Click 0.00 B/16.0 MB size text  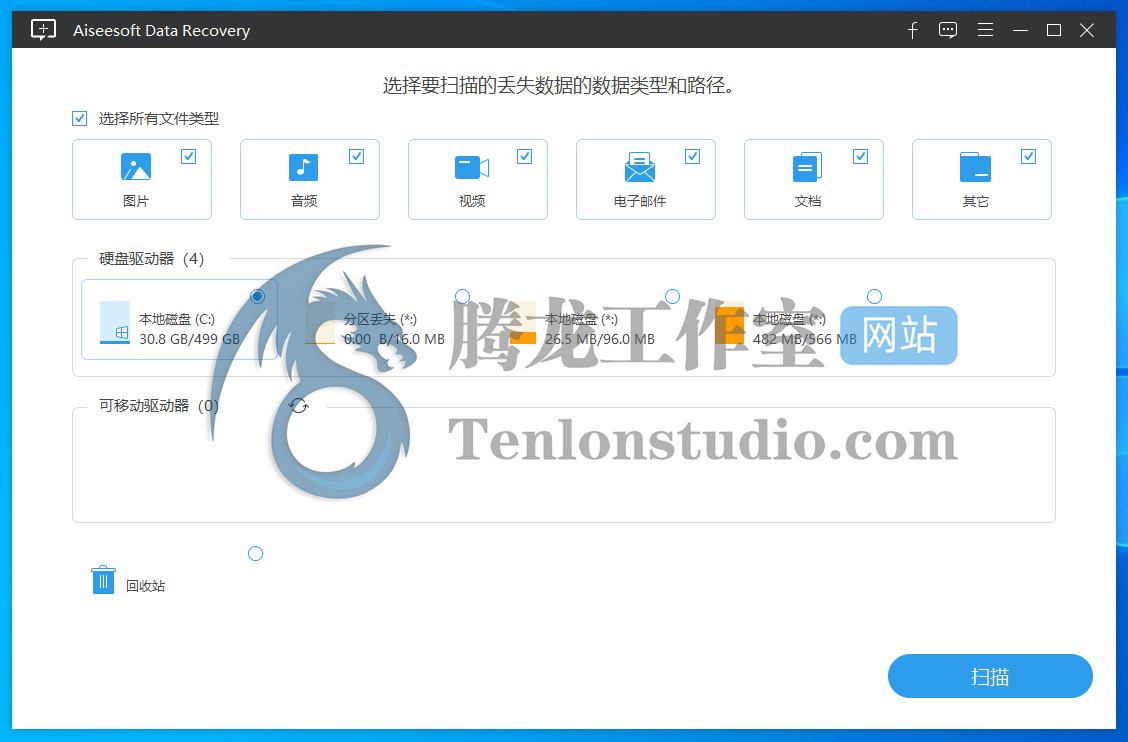[x=394, y=339]
